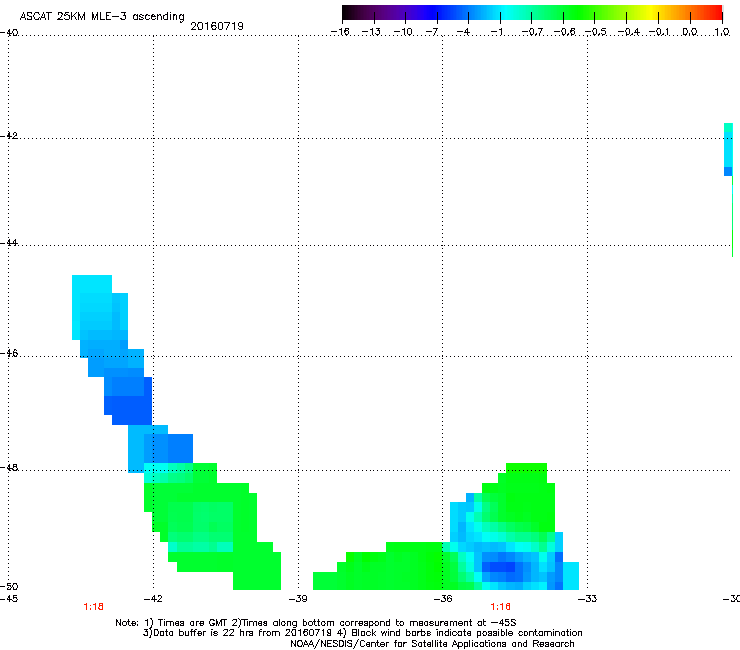
Task: Click the -13 color bar label
Action: pos(371,32)
